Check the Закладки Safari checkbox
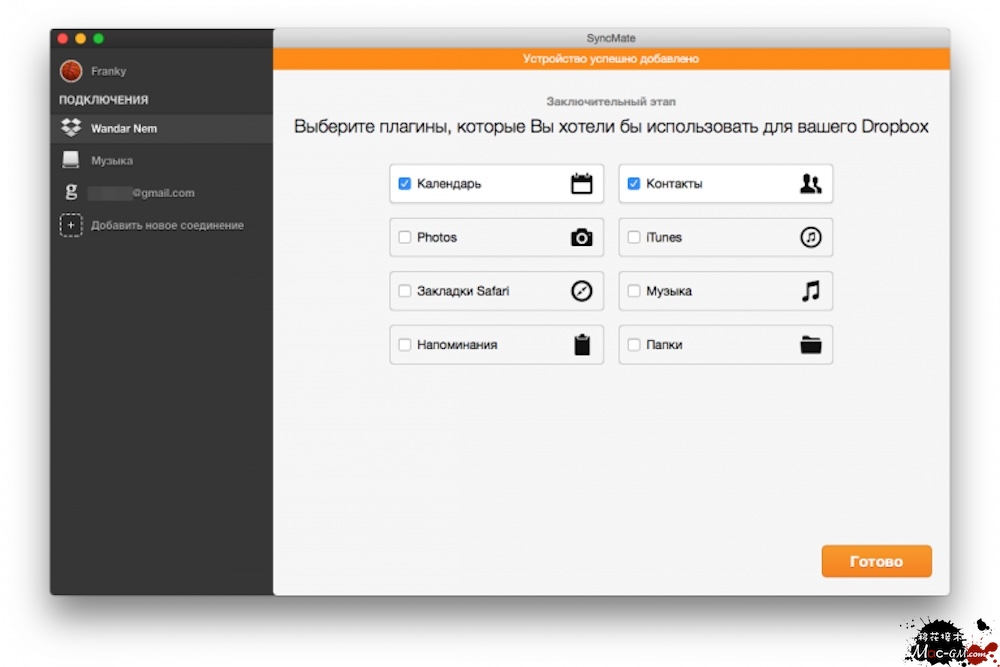This screenshot has height=667, width=1000. (x=405, y=291)
